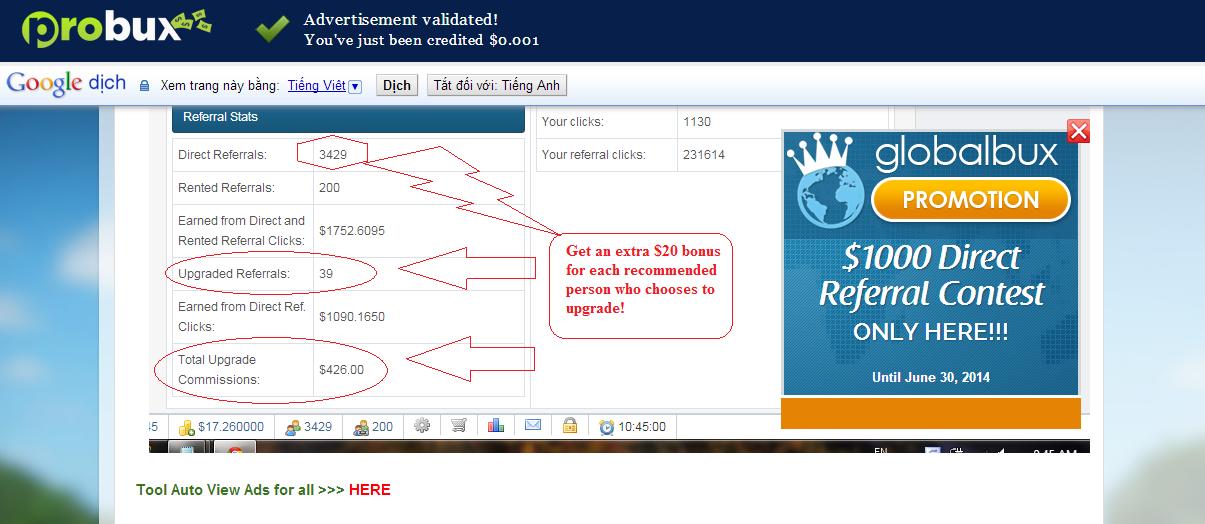Image resolution: width=1205 pixels, height=524 pixels.
Task: Open the envelope messages icon
Action: pos(533,425)
